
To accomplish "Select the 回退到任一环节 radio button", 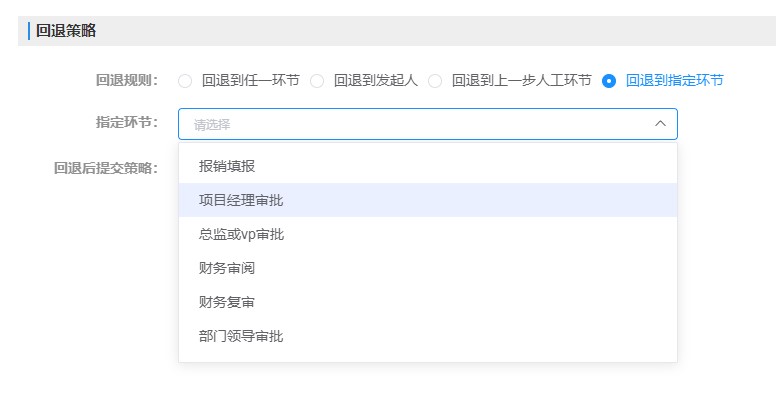I will coord(185,81).
